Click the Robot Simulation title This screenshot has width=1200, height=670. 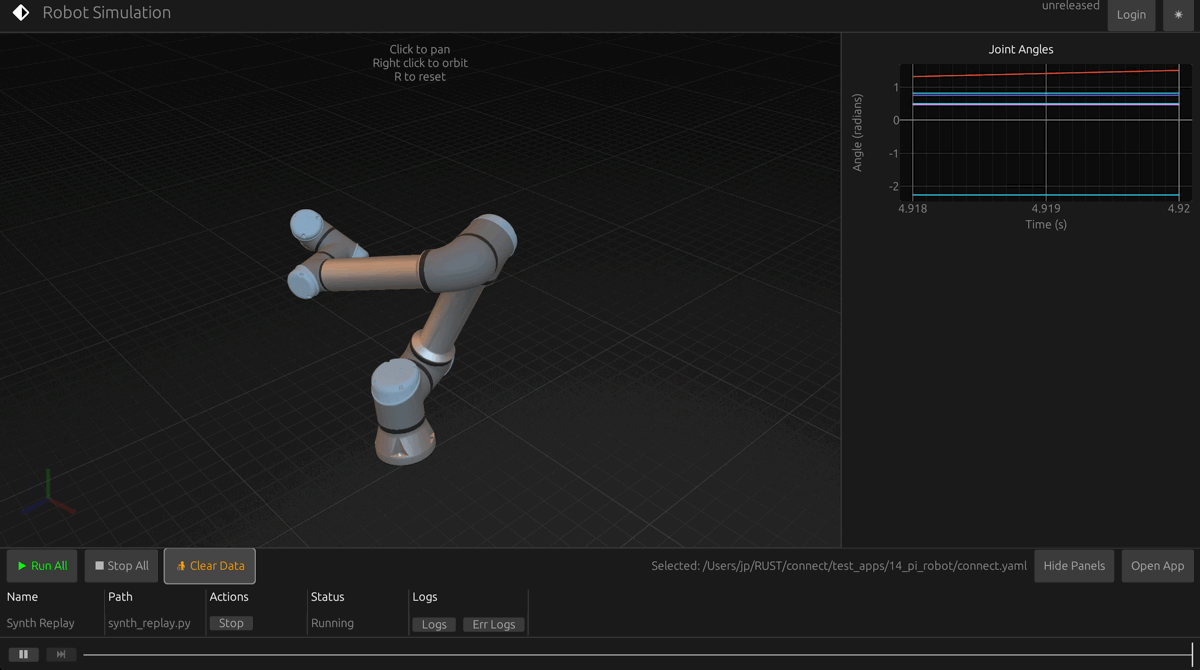click(107, 13)
